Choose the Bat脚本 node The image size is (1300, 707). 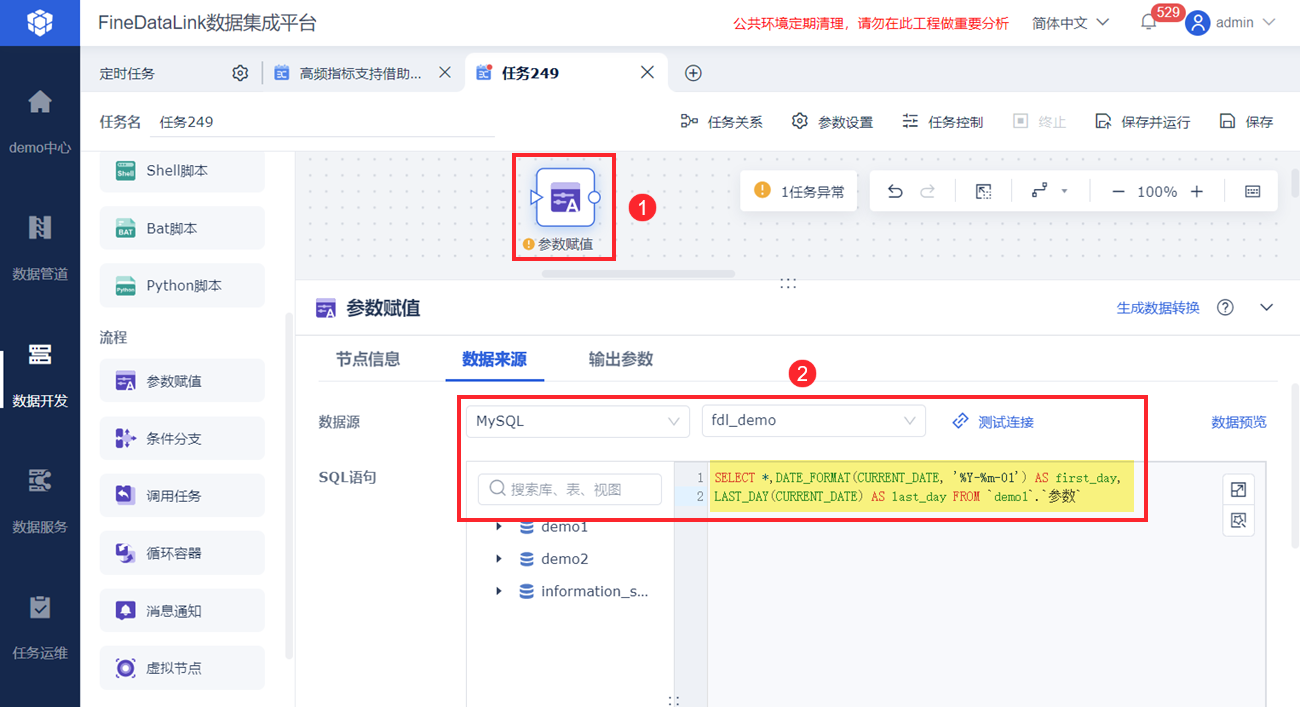[182, 228]
